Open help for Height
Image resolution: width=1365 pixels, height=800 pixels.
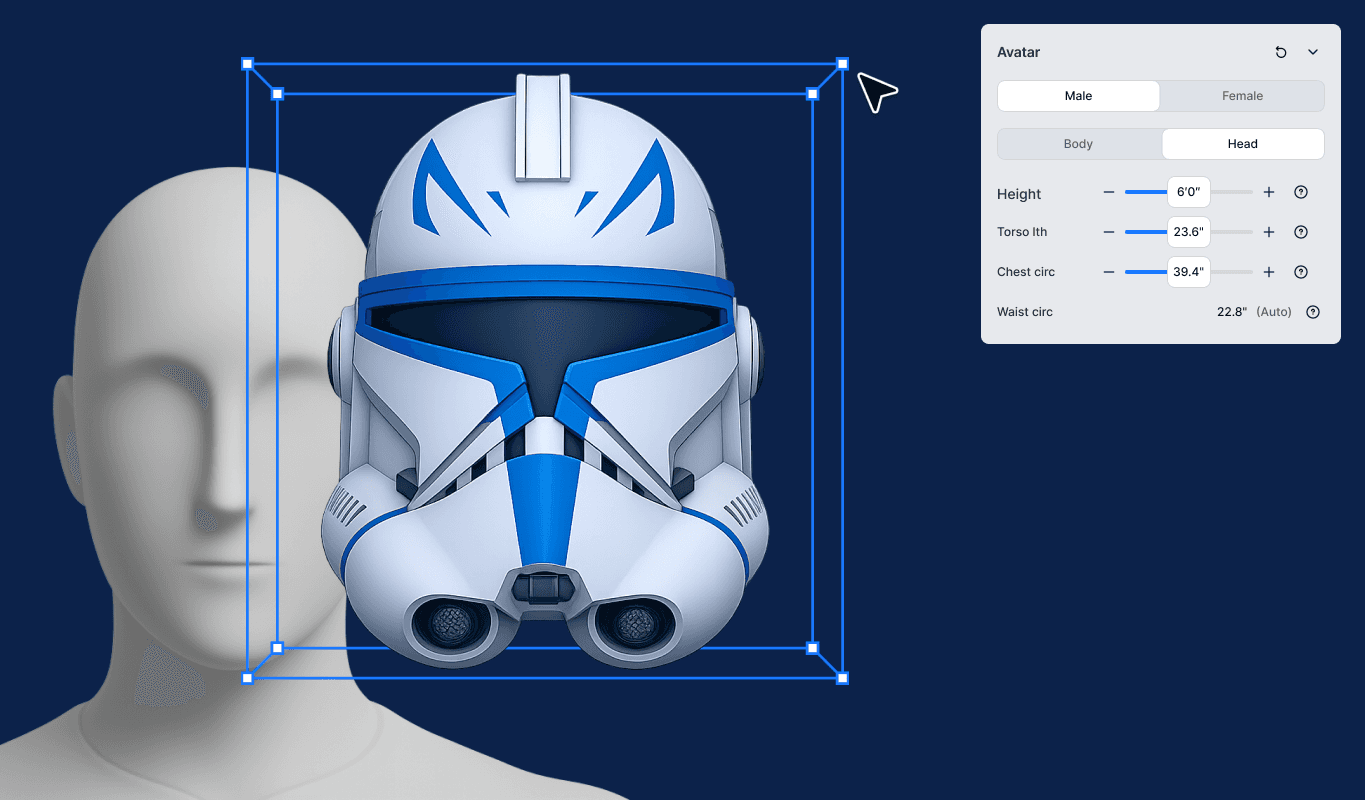point(1301,192)
